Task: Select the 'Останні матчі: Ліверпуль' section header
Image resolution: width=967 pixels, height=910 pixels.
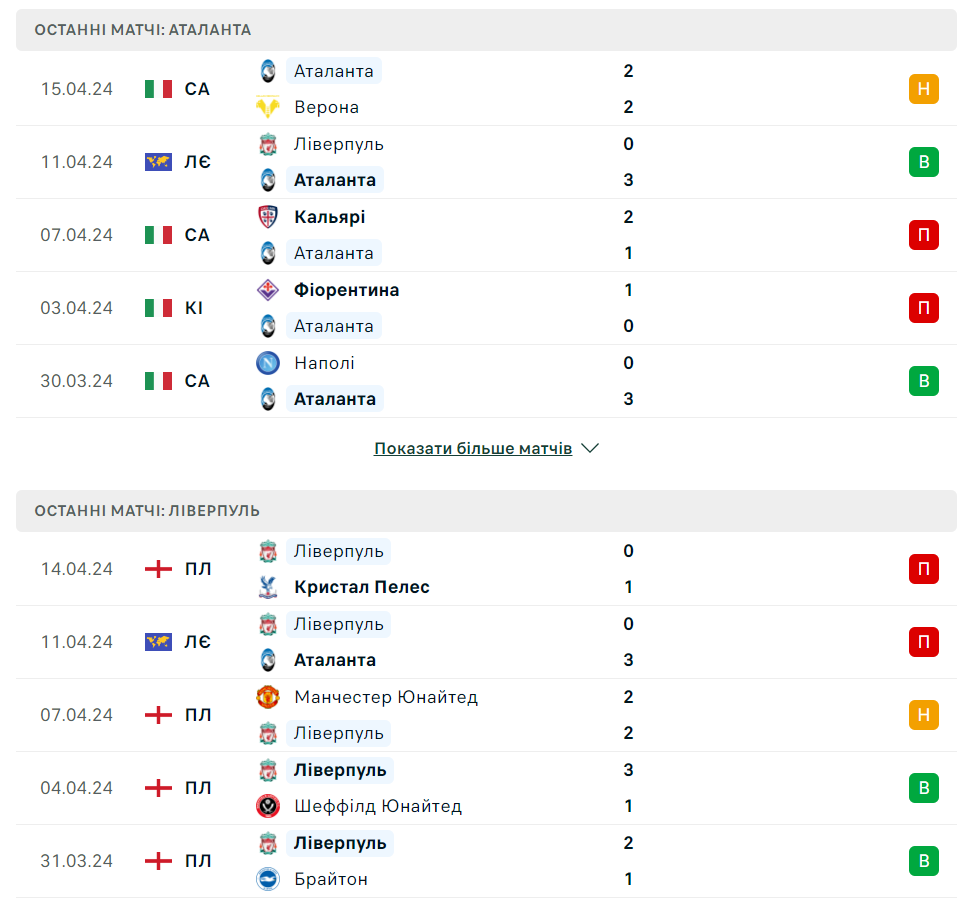Action: point(147,511)
